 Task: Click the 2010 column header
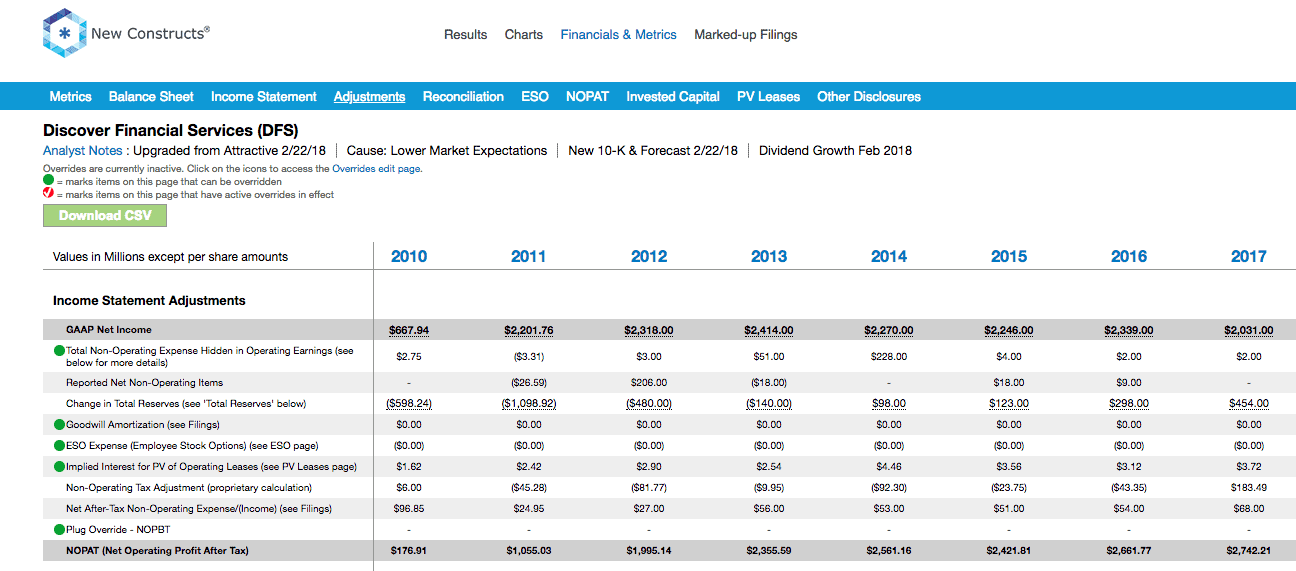[x=409, y=257]
